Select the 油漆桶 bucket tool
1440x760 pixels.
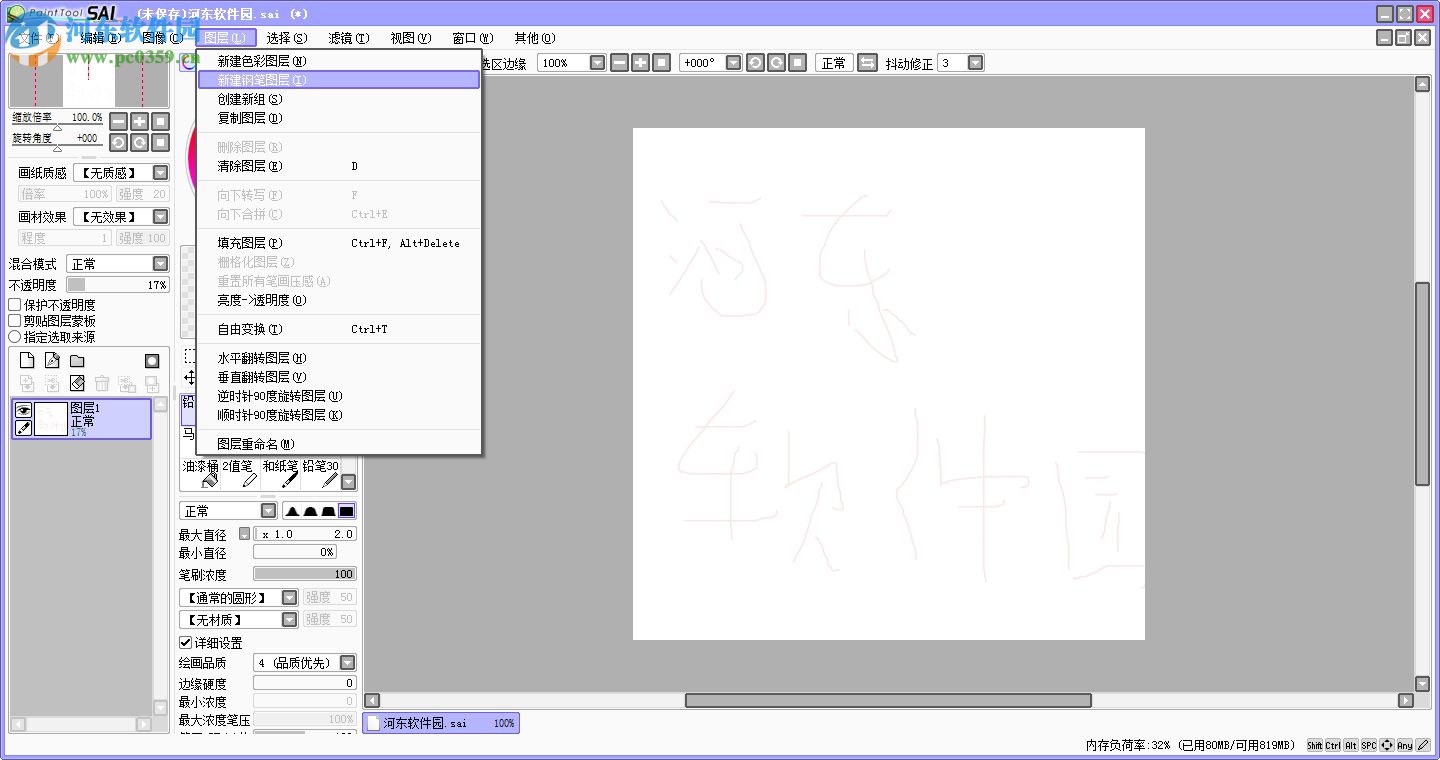click(200, 473)
